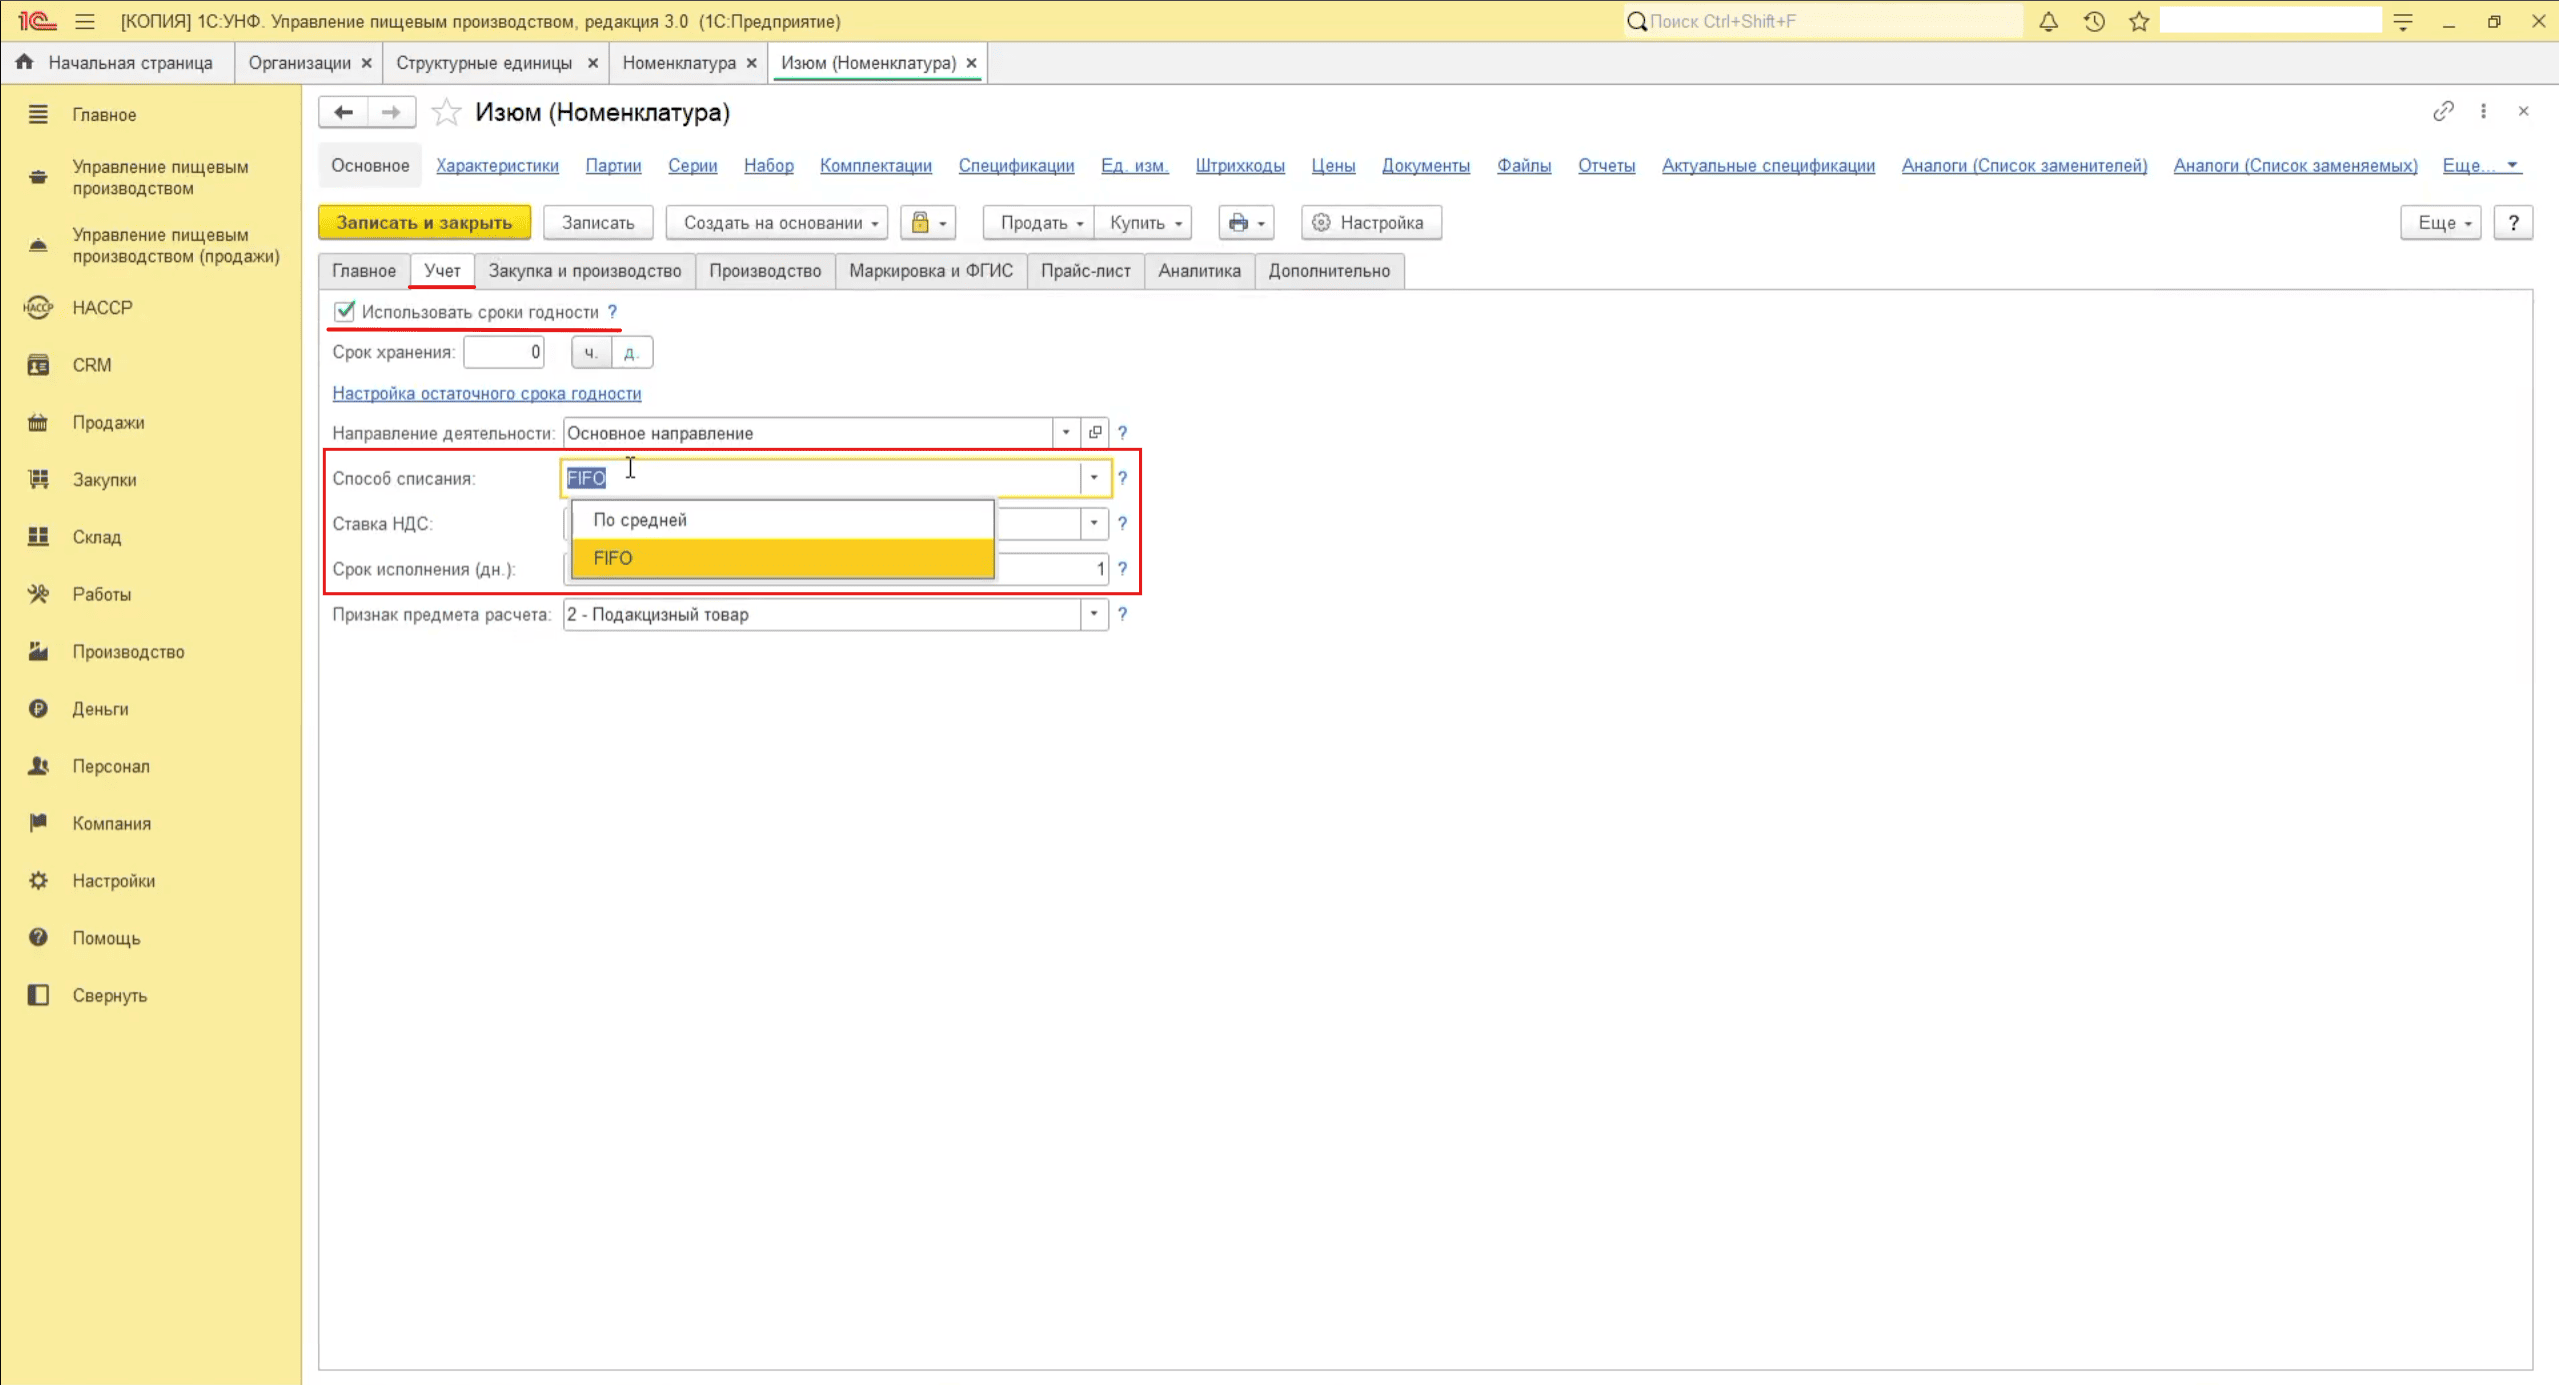Open the НАССР section icon
This screenshot has width=2559, height=1385.
(38, 307)
